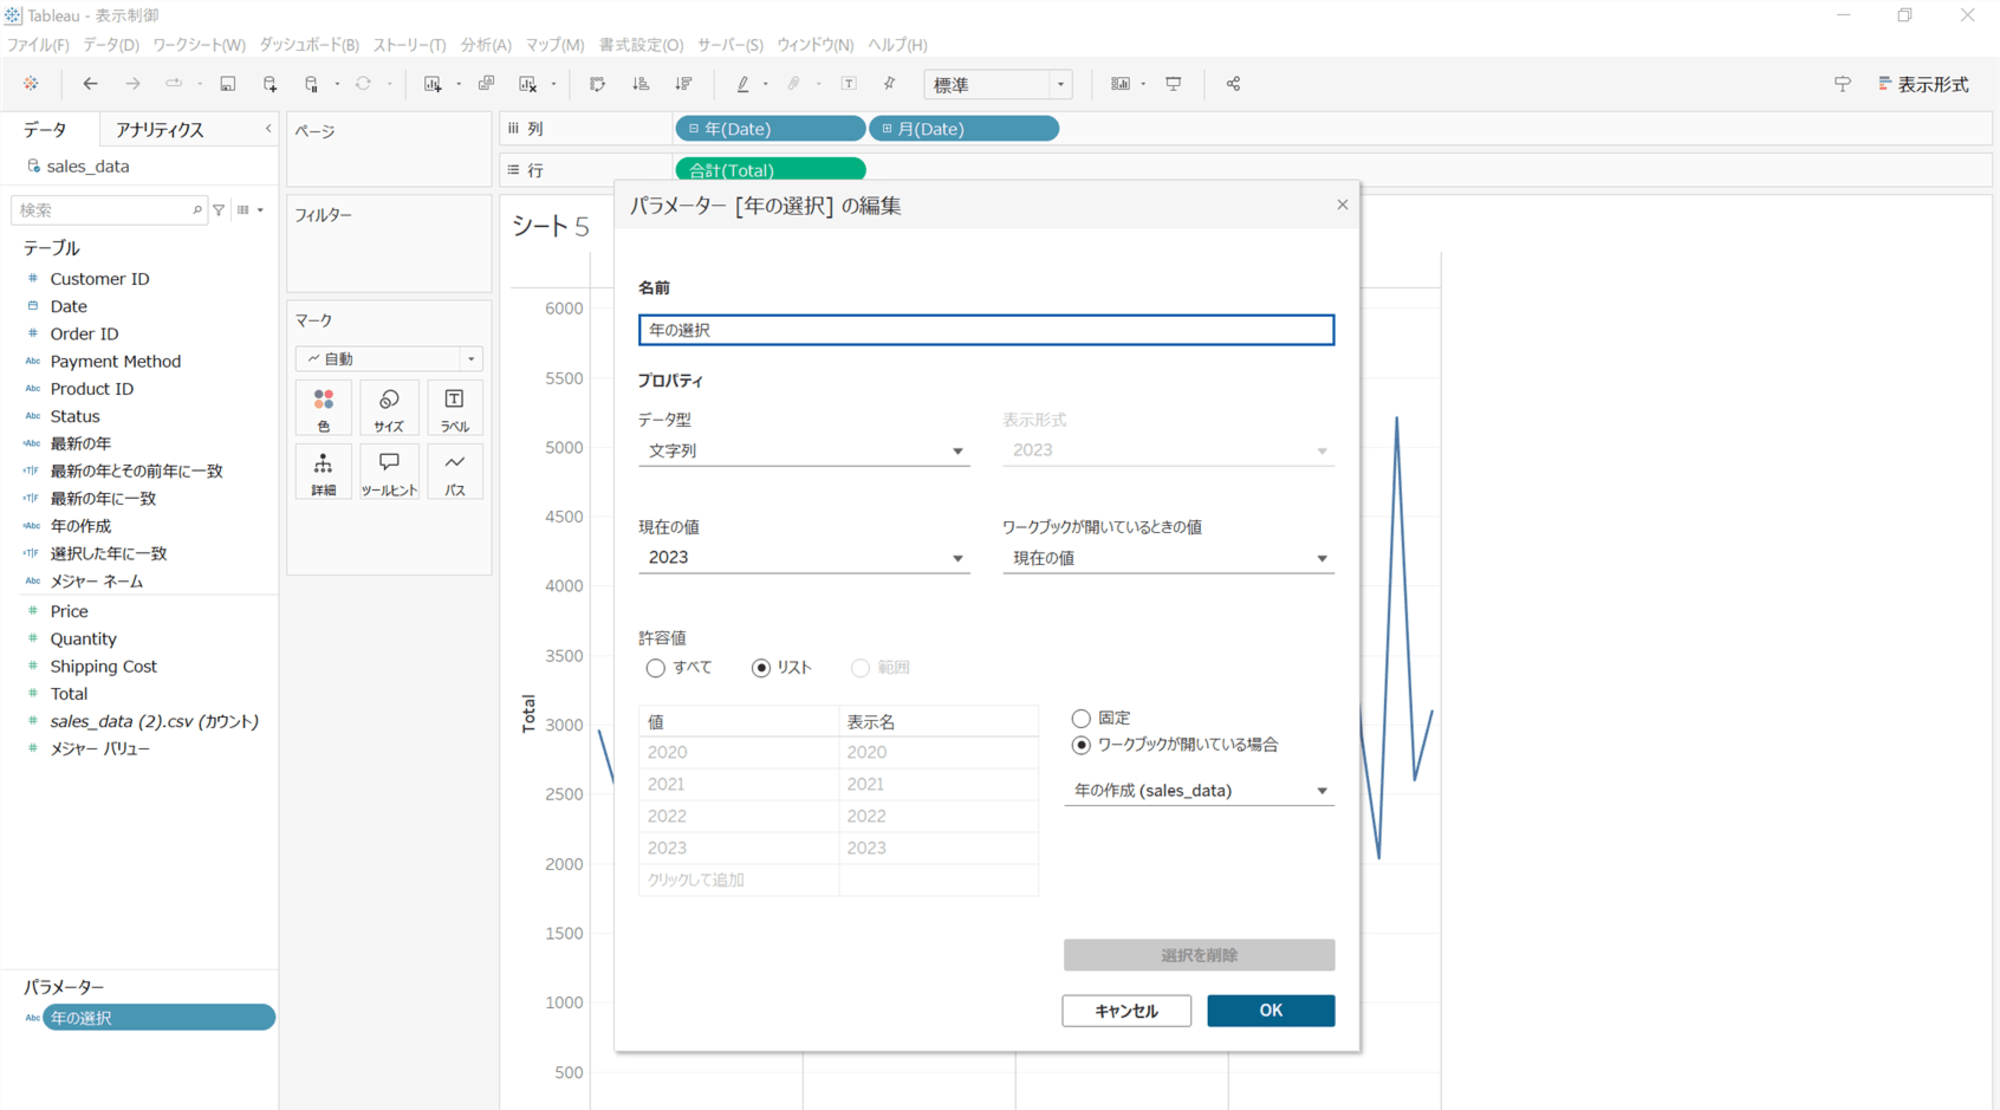Click the Tableau start page logo icon
Screen dimensions: 2000x1110
(x=31, y=84)
